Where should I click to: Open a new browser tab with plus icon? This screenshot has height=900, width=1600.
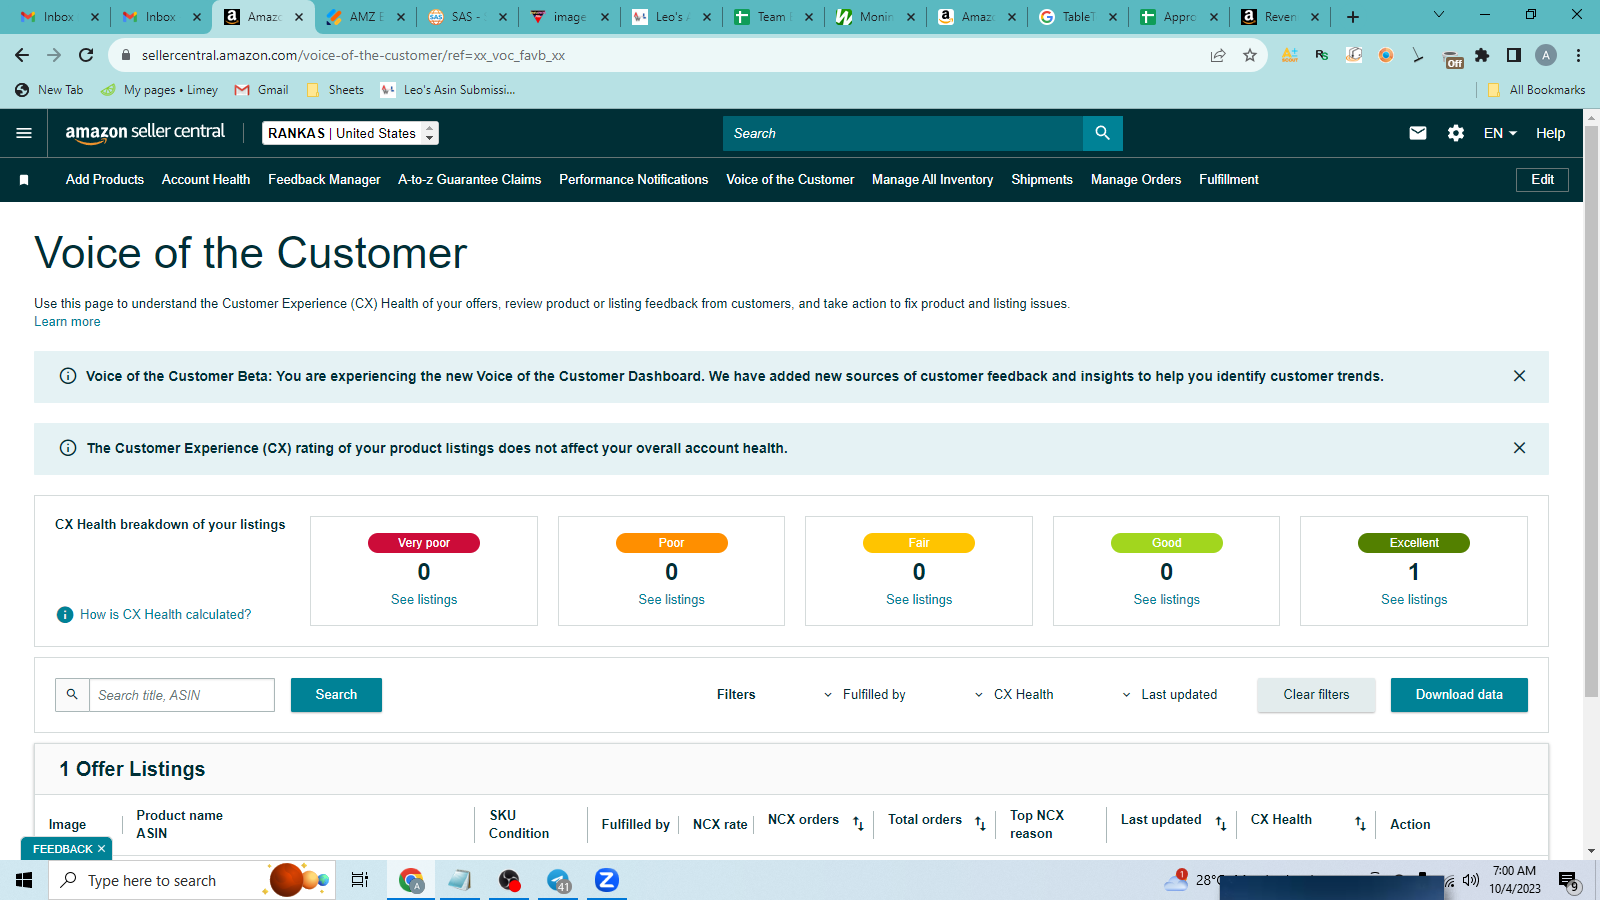[x=1353, y=17]
